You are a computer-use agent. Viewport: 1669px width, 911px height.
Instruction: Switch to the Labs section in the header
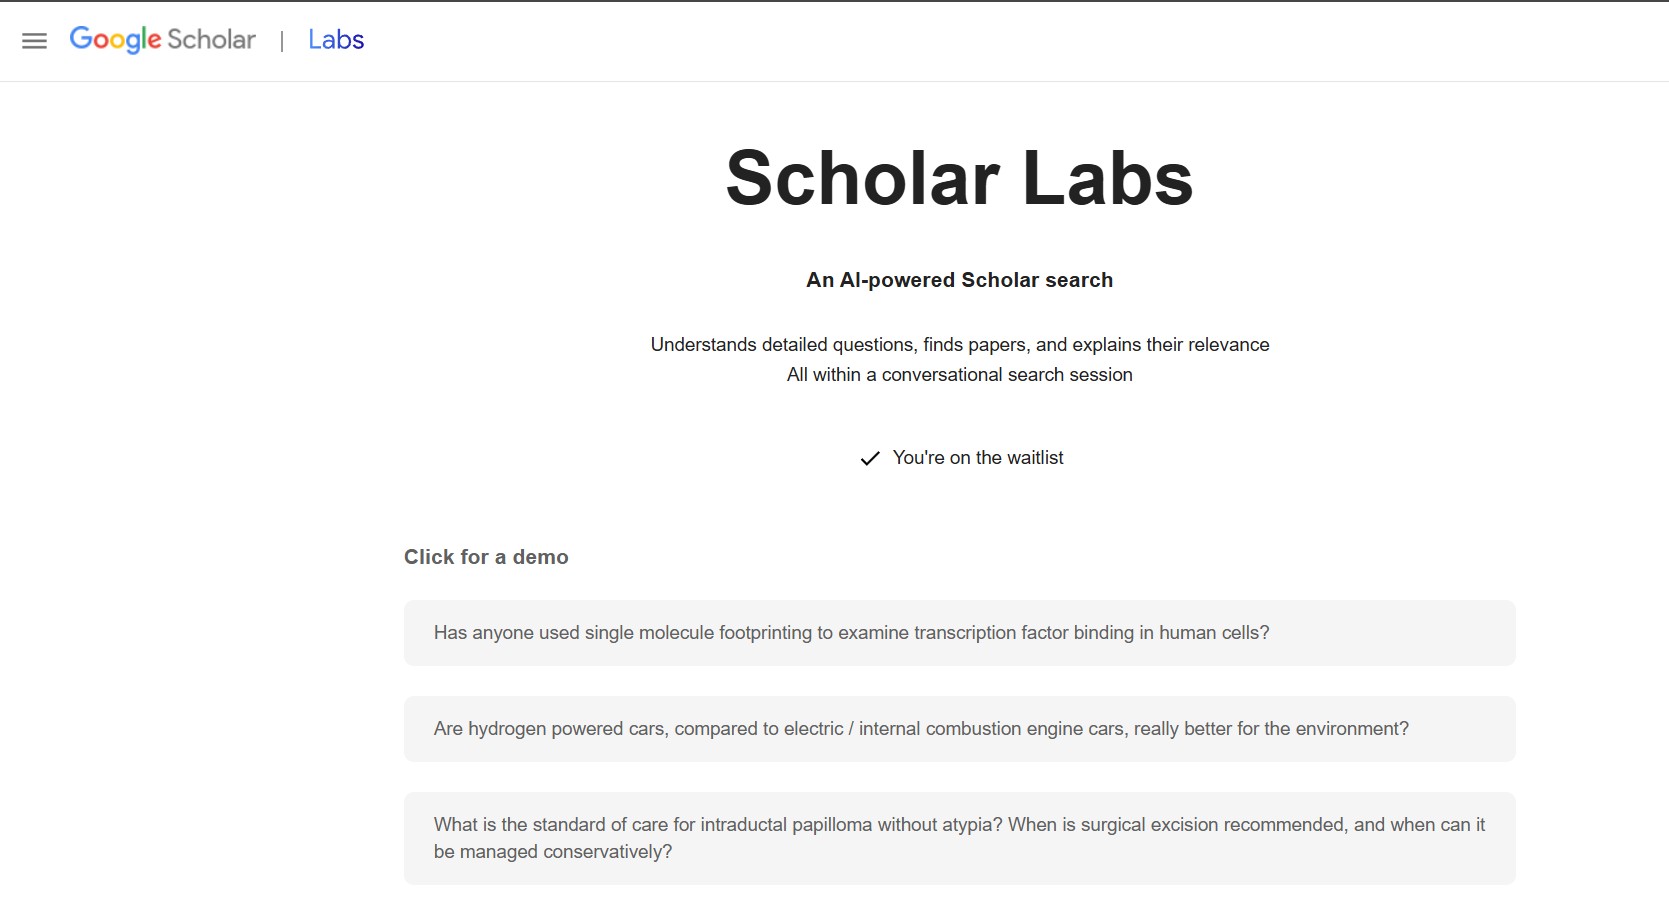click(x=335, y=40)
